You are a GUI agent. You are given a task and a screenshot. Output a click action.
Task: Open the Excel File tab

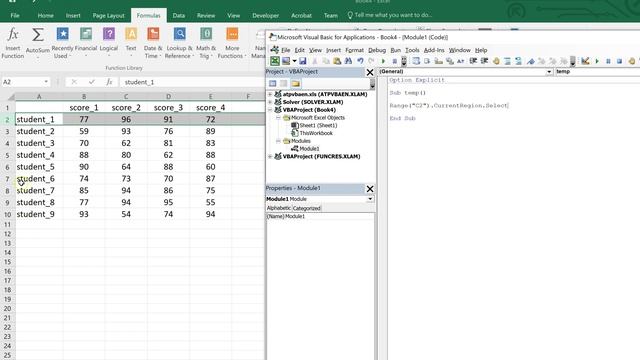pos(15,16)
